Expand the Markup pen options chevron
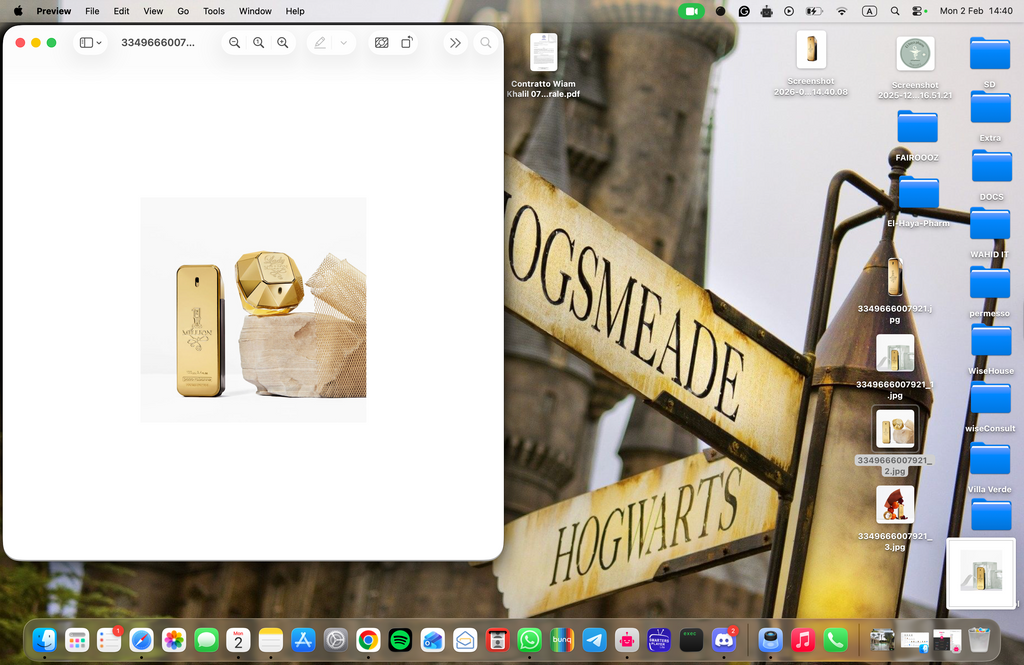This screenshot has width=1024, height=665. (344, 43)
